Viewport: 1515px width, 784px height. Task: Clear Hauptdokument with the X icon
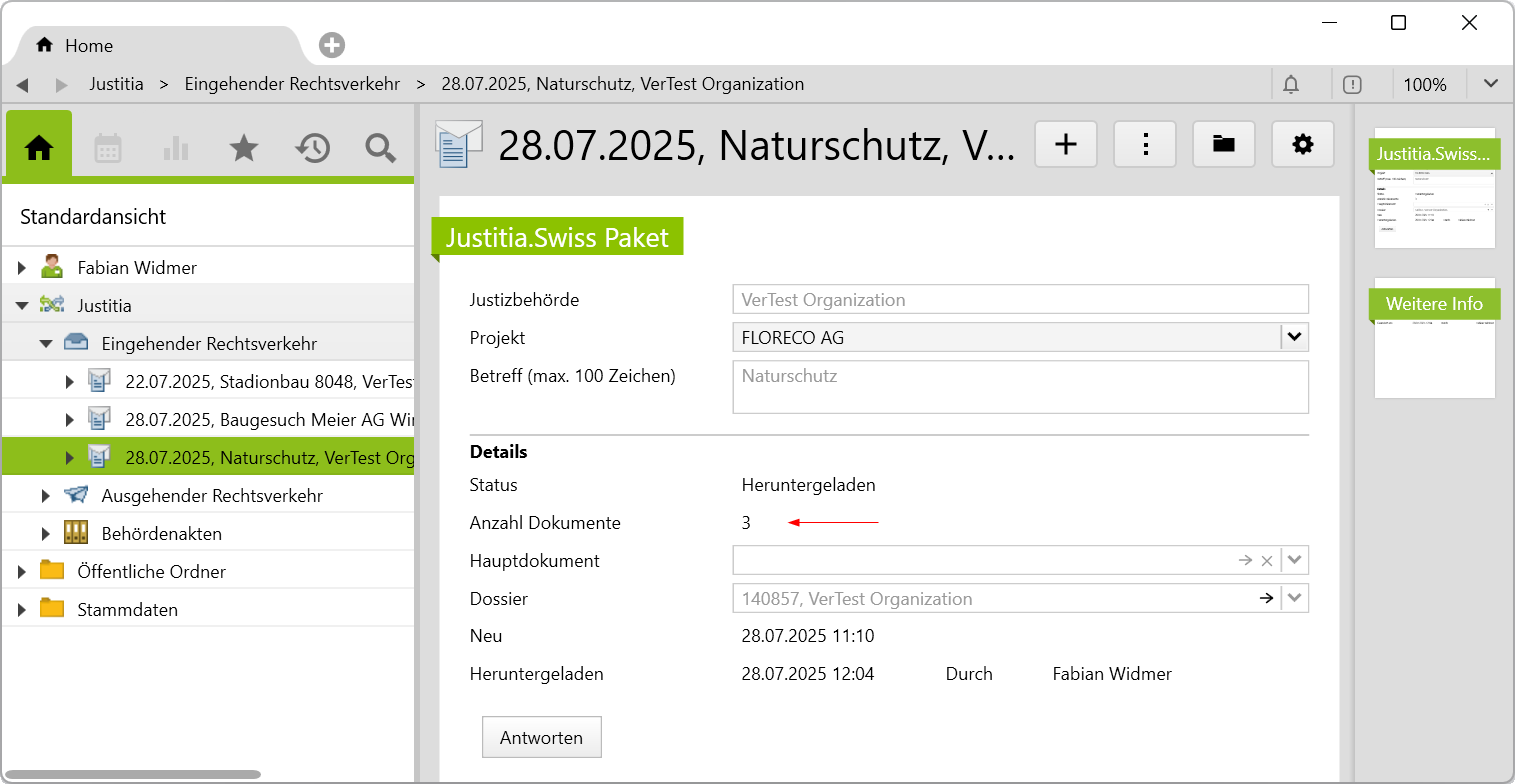pos(1267,561)
